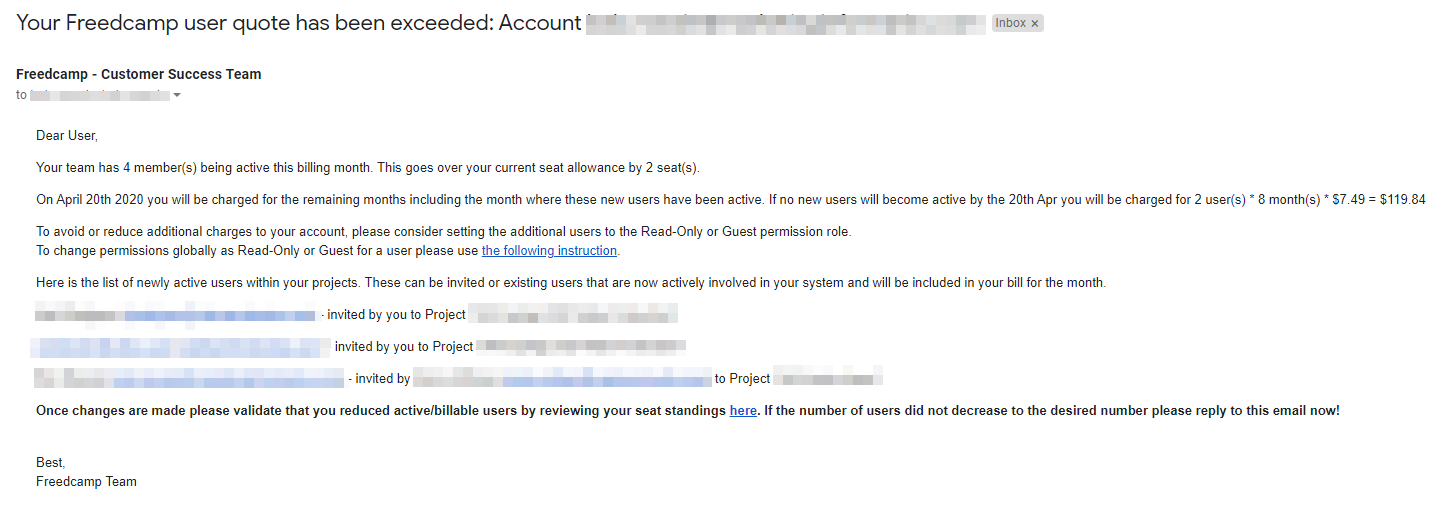Click the blurred recipient address after "to"
This screenshot has width=1434, height=507.
tap(99, 95)
